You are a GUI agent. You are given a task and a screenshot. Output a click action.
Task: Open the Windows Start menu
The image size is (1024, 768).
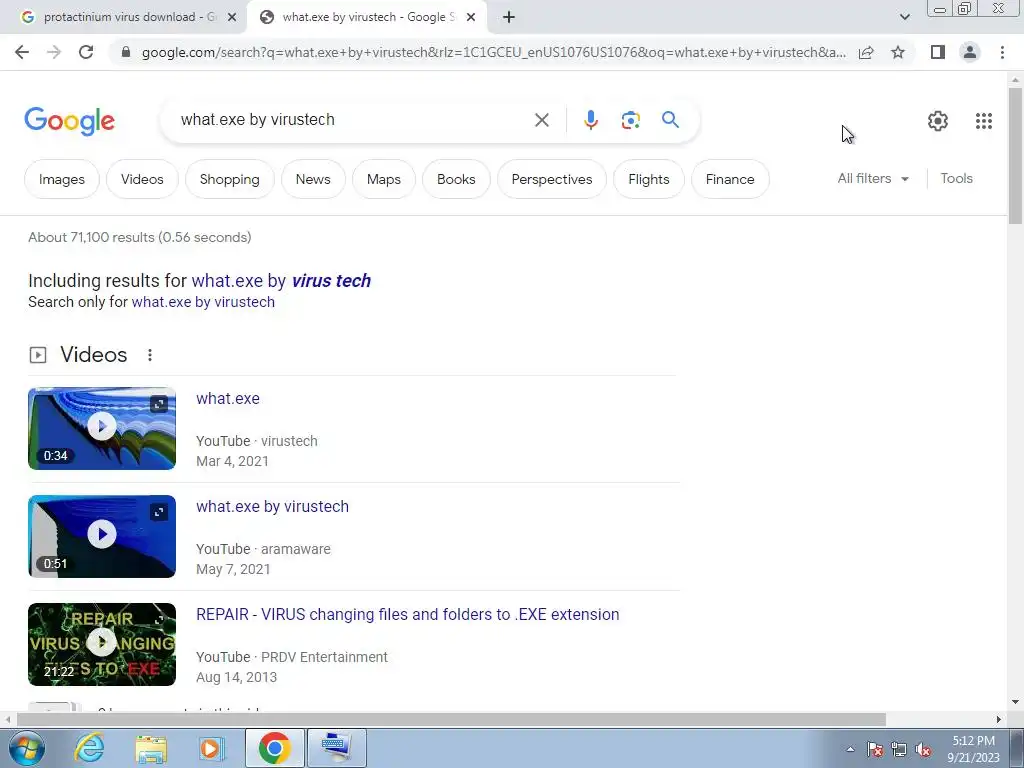tap(27, 748)
